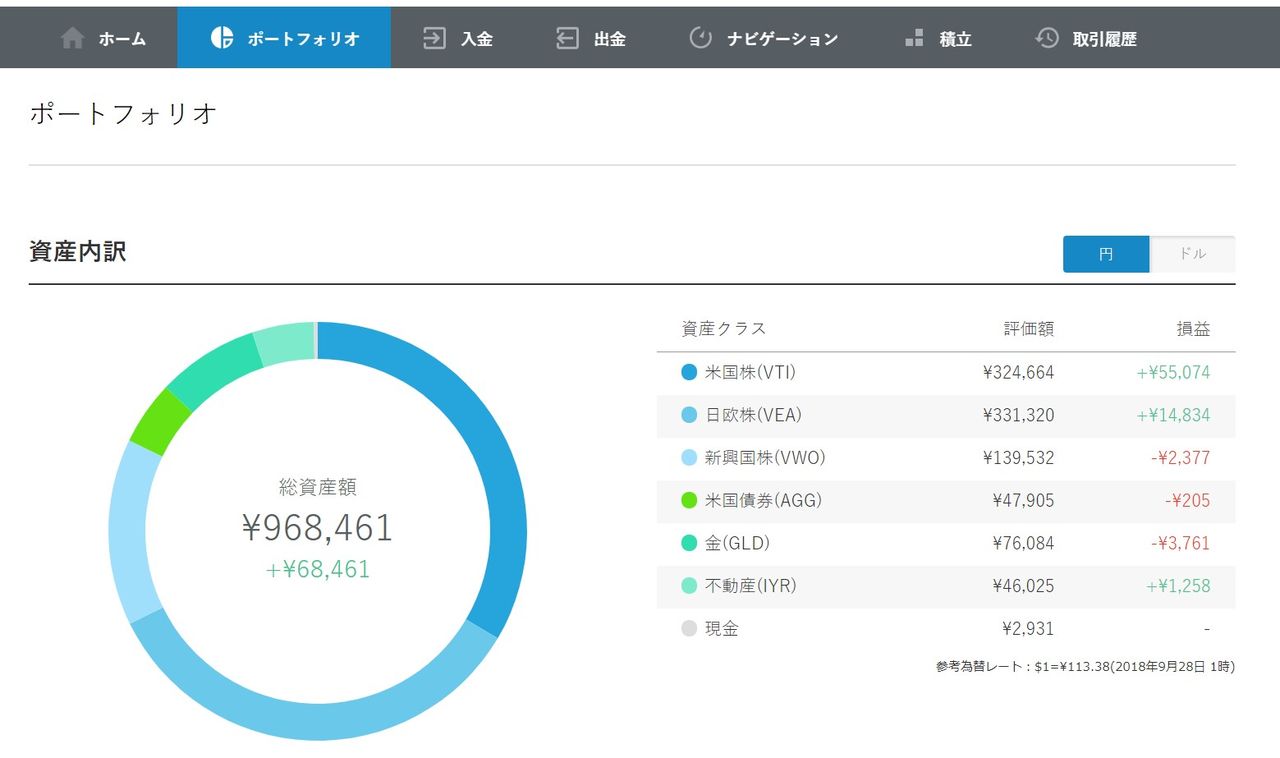Click the 損益 column header

(1193, 329)
